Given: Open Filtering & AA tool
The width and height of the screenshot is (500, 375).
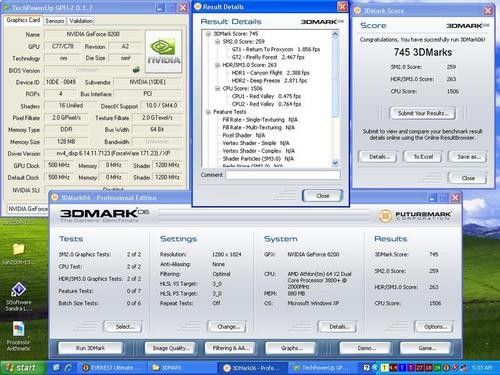Looking at the screenshot, I should [x=230, y=348].
